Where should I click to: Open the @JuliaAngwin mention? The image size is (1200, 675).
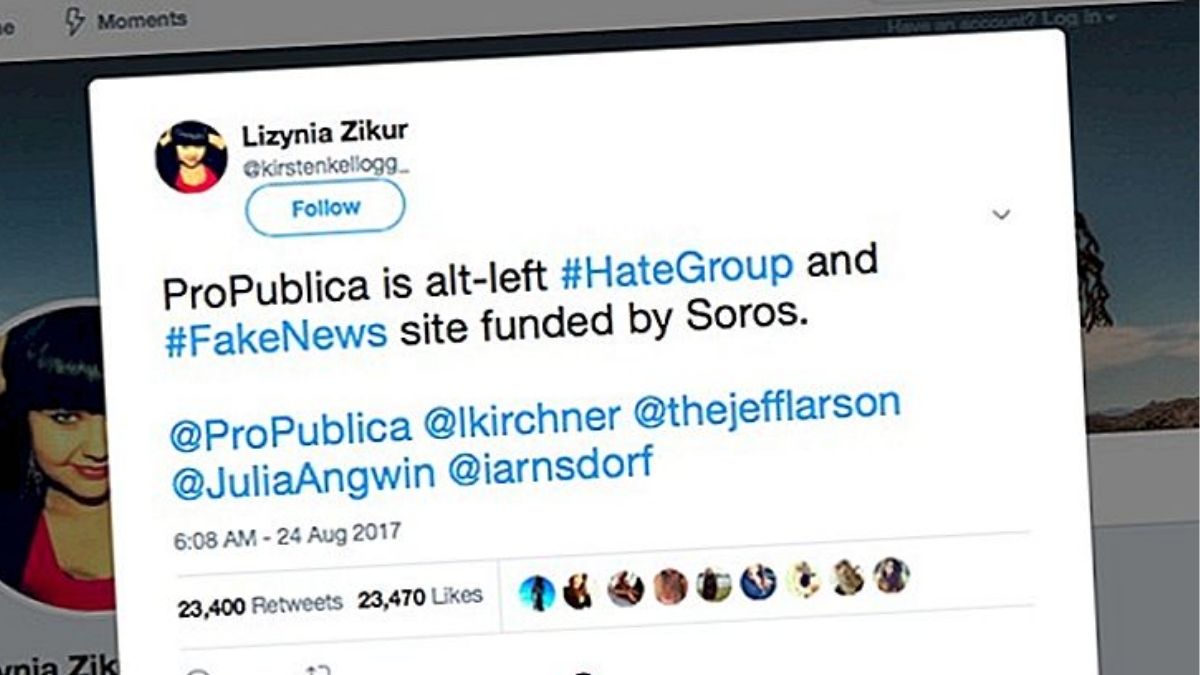[x=302, y=482]
